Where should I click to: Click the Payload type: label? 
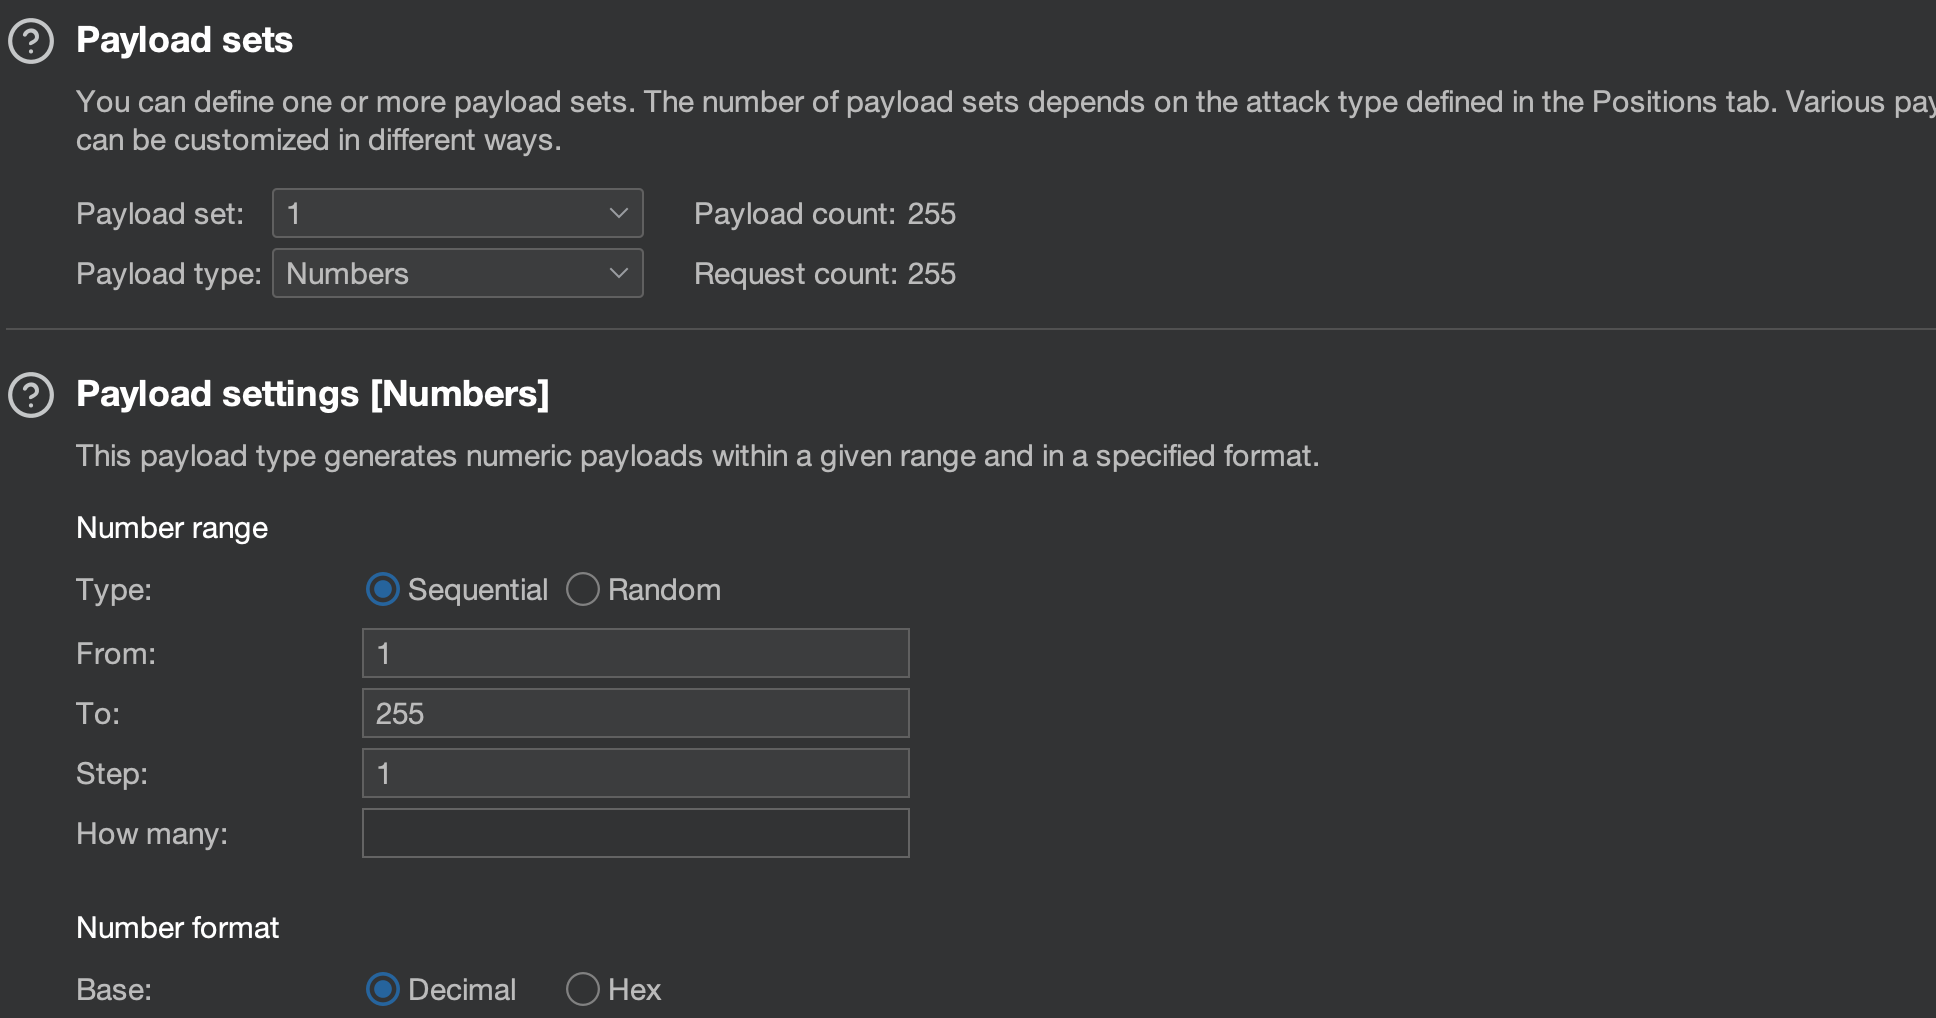(x=168, y=274)
